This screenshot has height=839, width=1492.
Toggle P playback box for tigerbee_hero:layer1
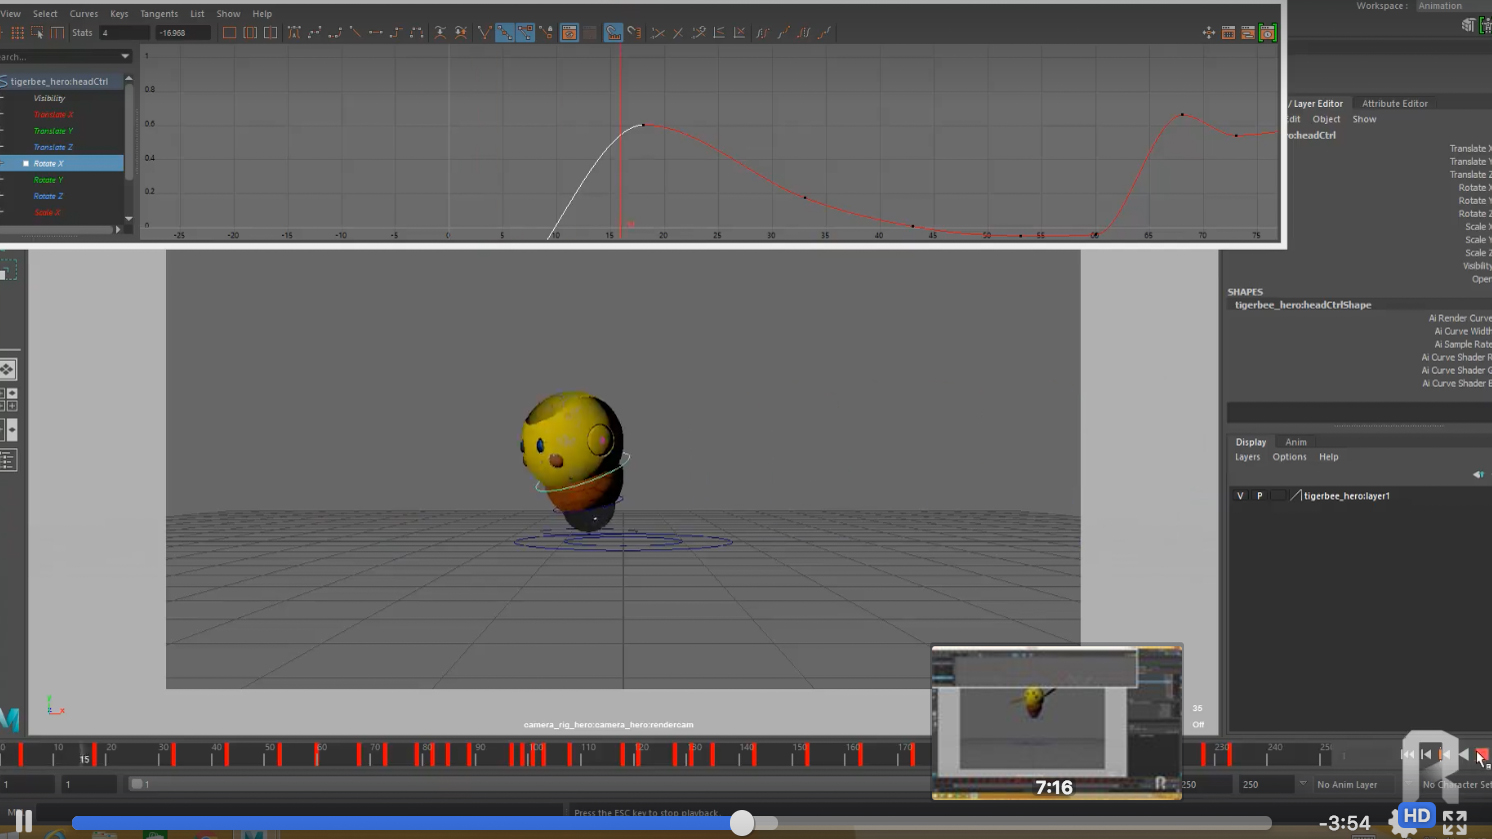click(x=1259, y=496)
